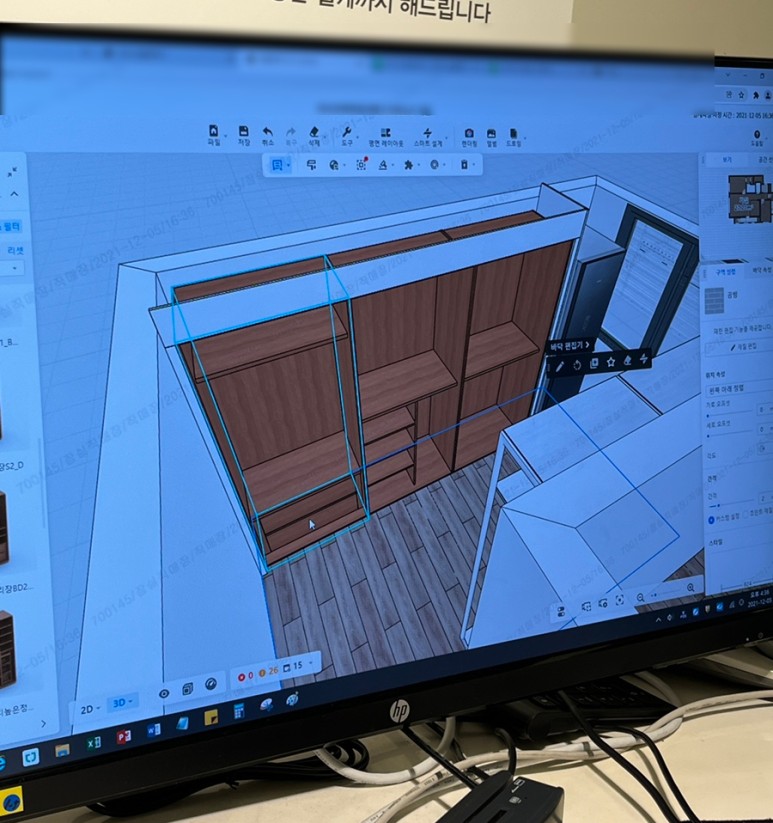Click the circular ring tool icon

[x=435, y=165]
